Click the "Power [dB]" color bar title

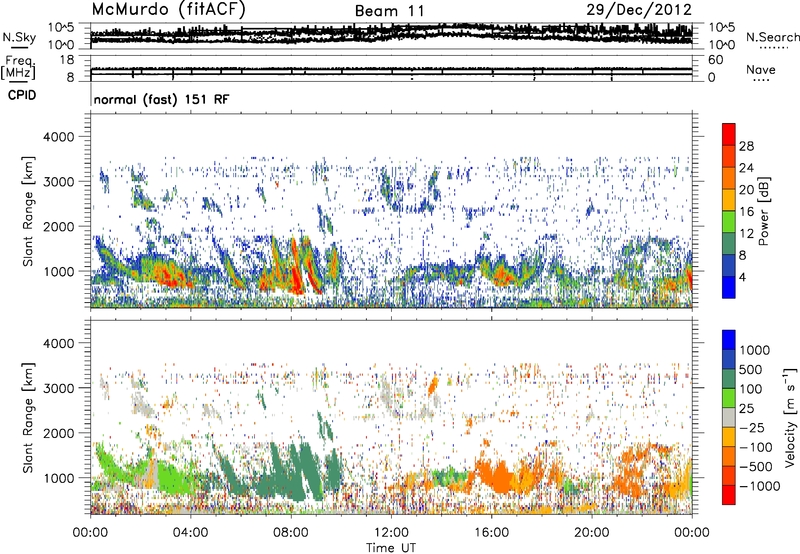[763, 211]
